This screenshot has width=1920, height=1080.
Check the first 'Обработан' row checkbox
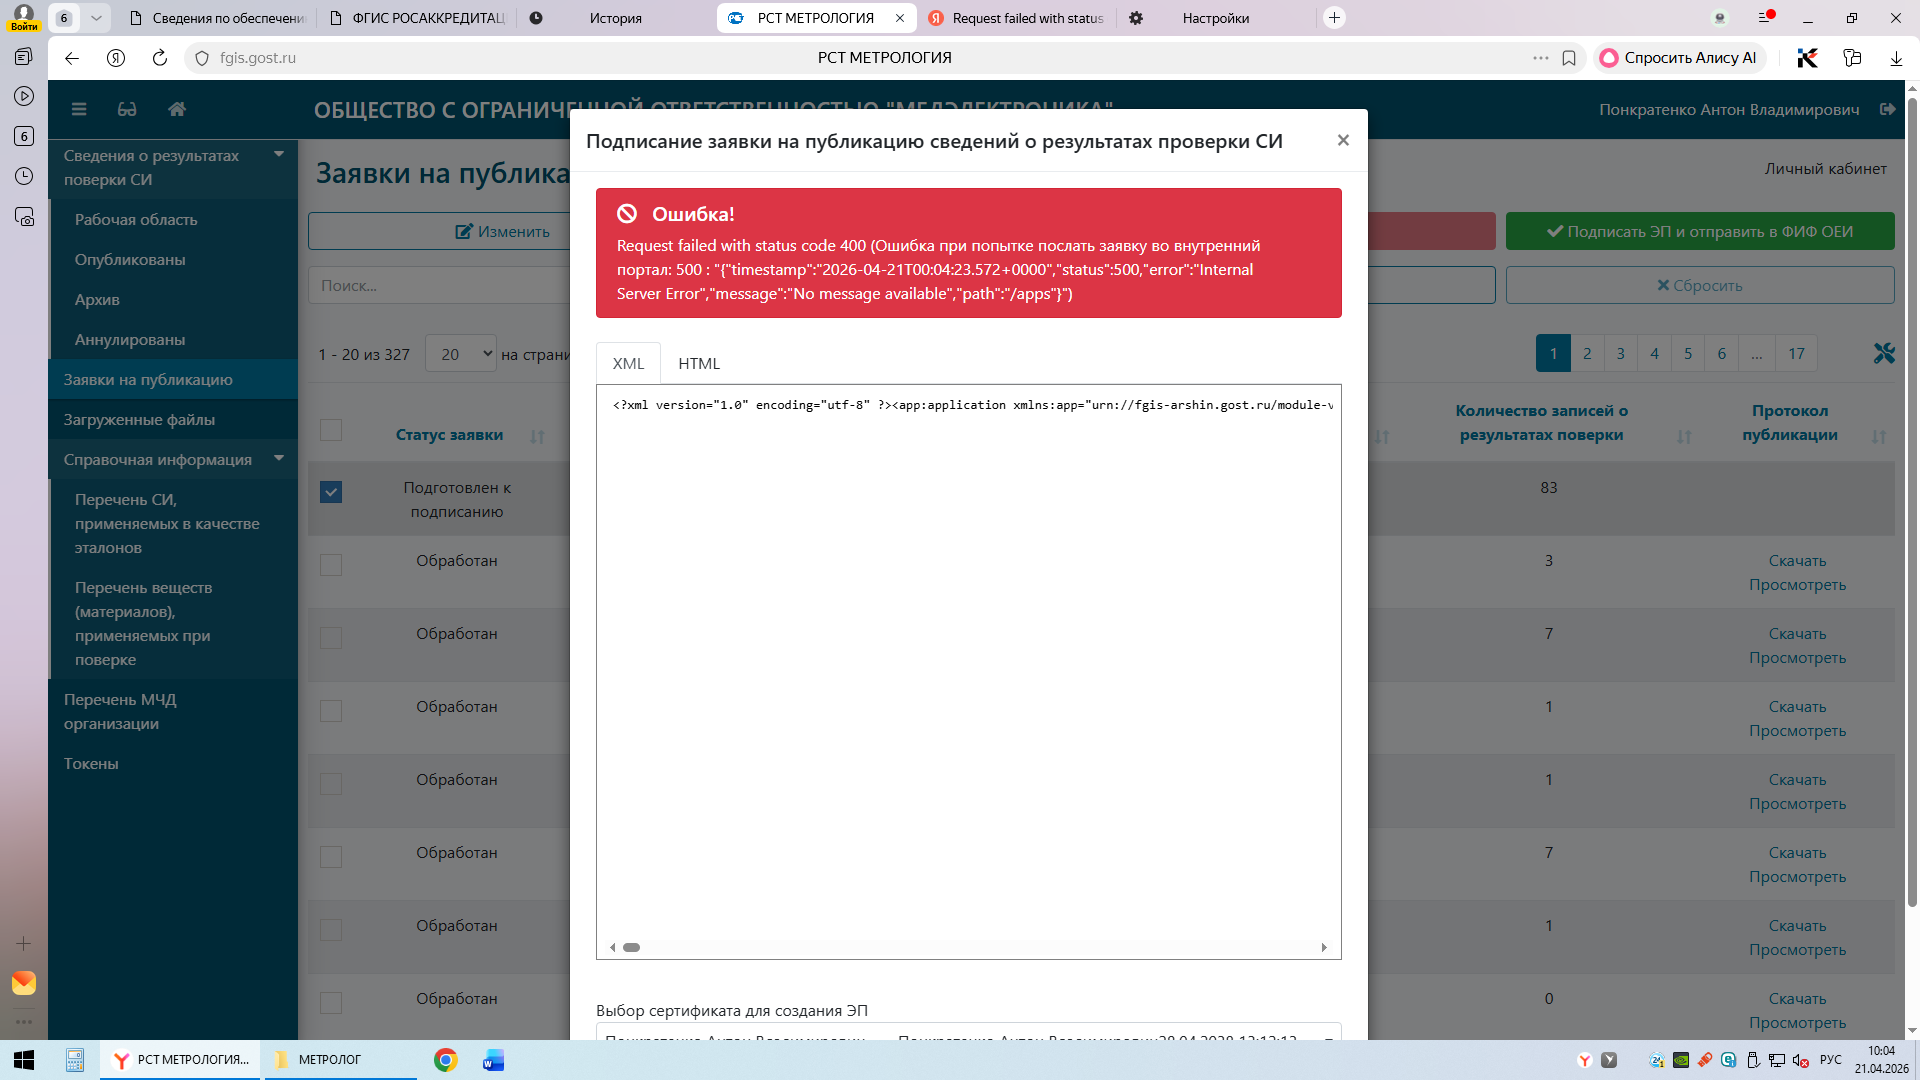pos(331,565)
